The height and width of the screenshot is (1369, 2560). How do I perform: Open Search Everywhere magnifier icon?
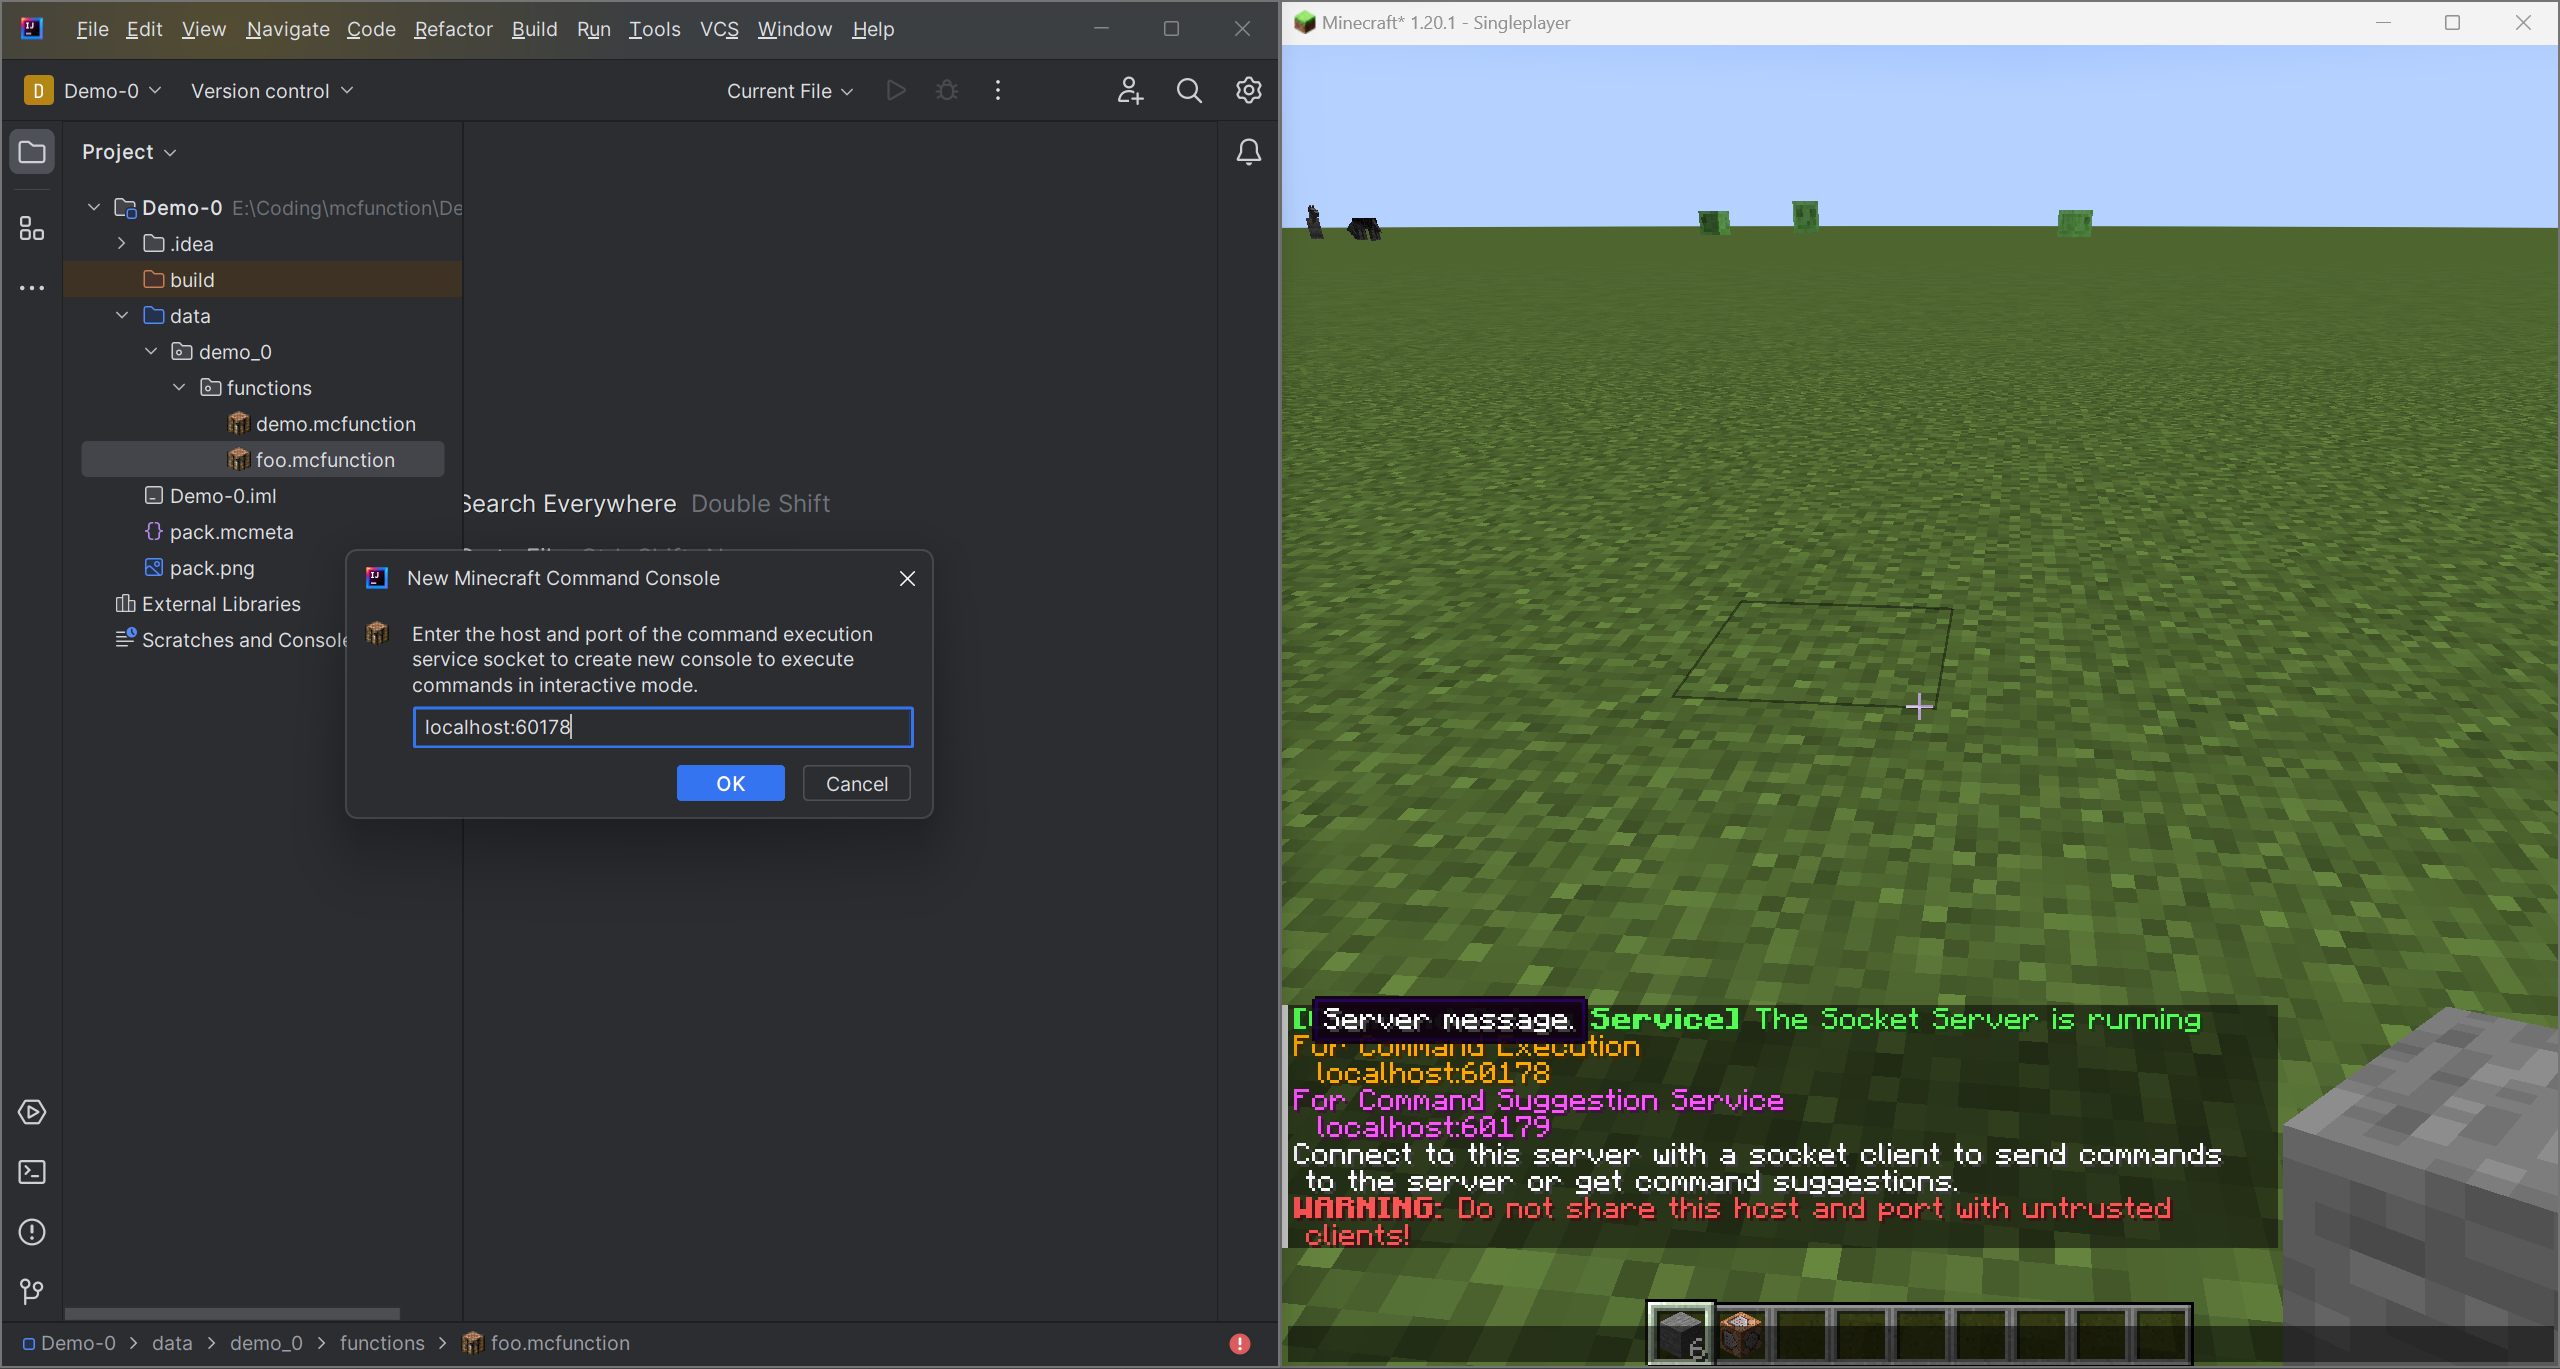[x=1189, y=91]
